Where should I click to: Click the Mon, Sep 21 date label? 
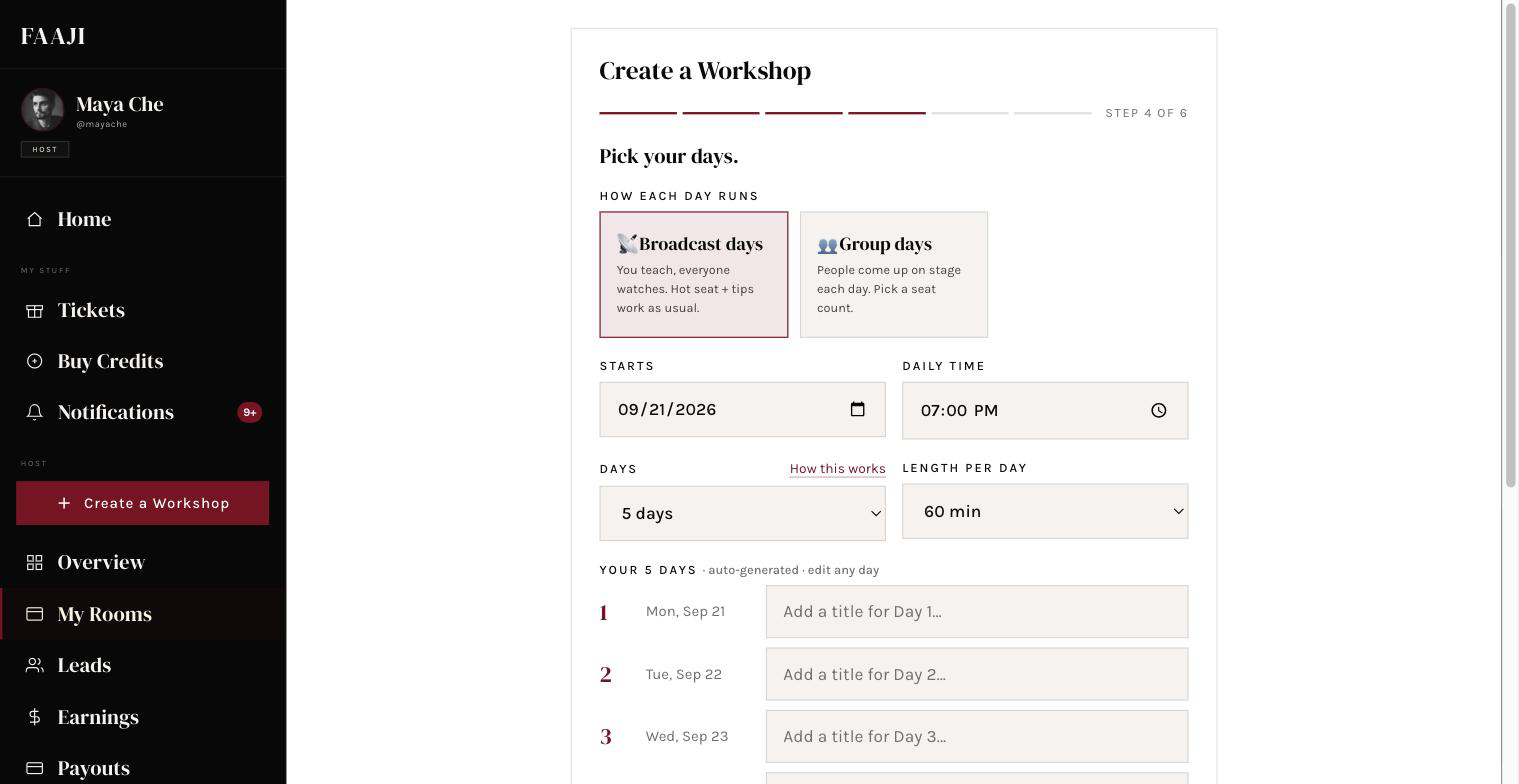click(x=685, y=611)
